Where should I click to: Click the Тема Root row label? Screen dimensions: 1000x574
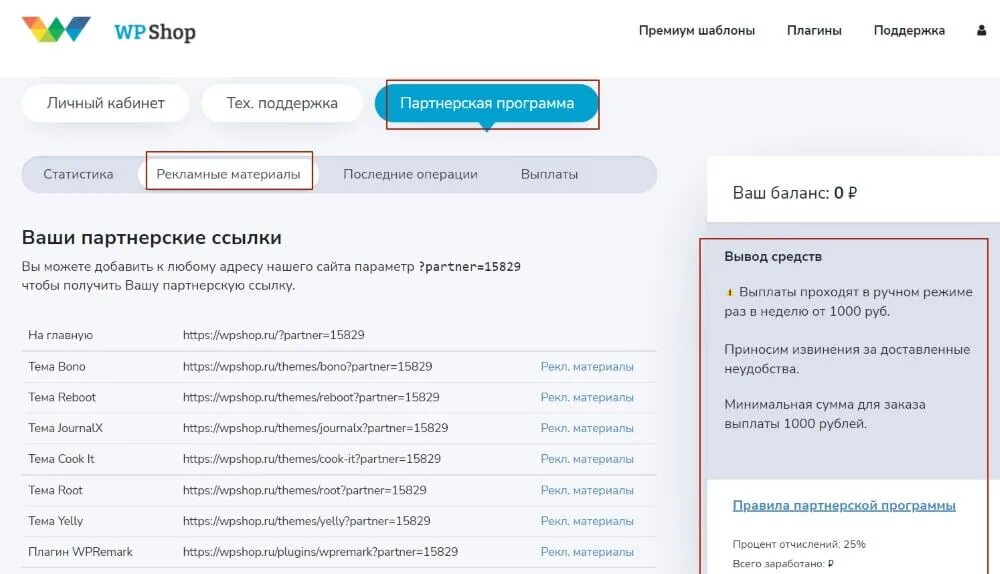click(x=55, y=490)
